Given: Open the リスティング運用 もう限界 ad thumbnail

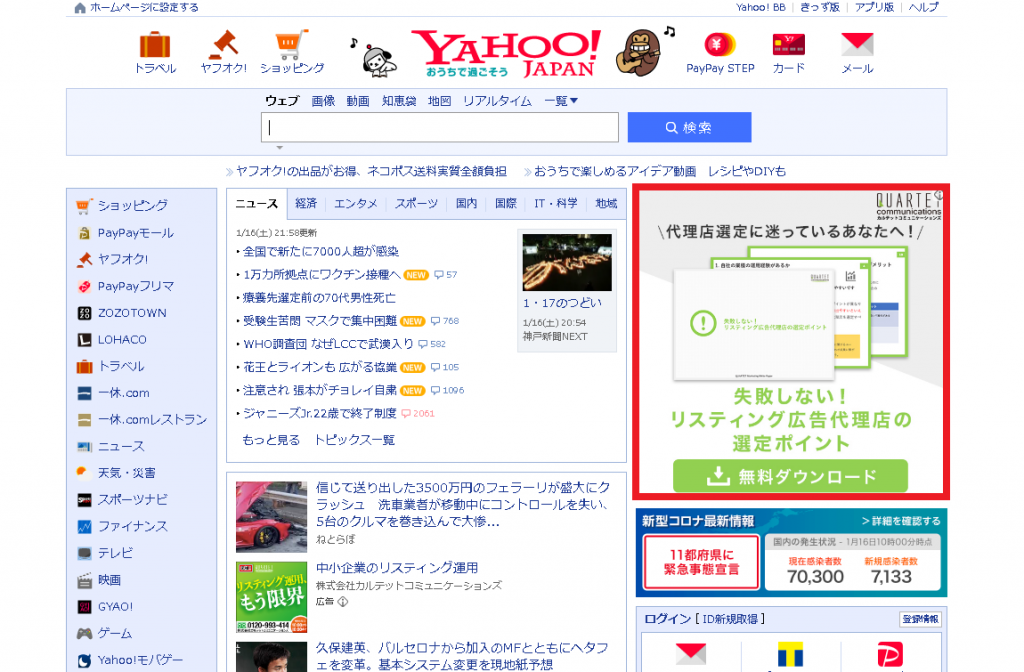Looking at the screenshot, I should tap(271, 598).
